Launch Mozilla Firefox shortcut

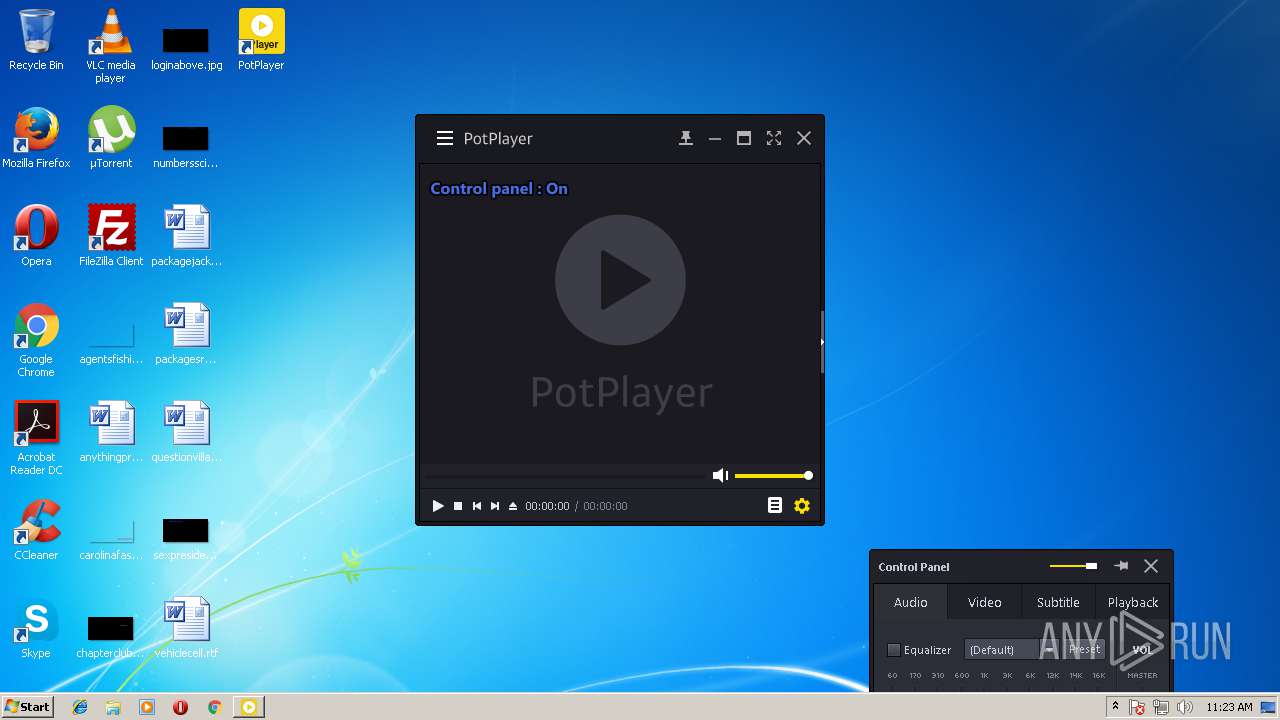pos(36,138)
